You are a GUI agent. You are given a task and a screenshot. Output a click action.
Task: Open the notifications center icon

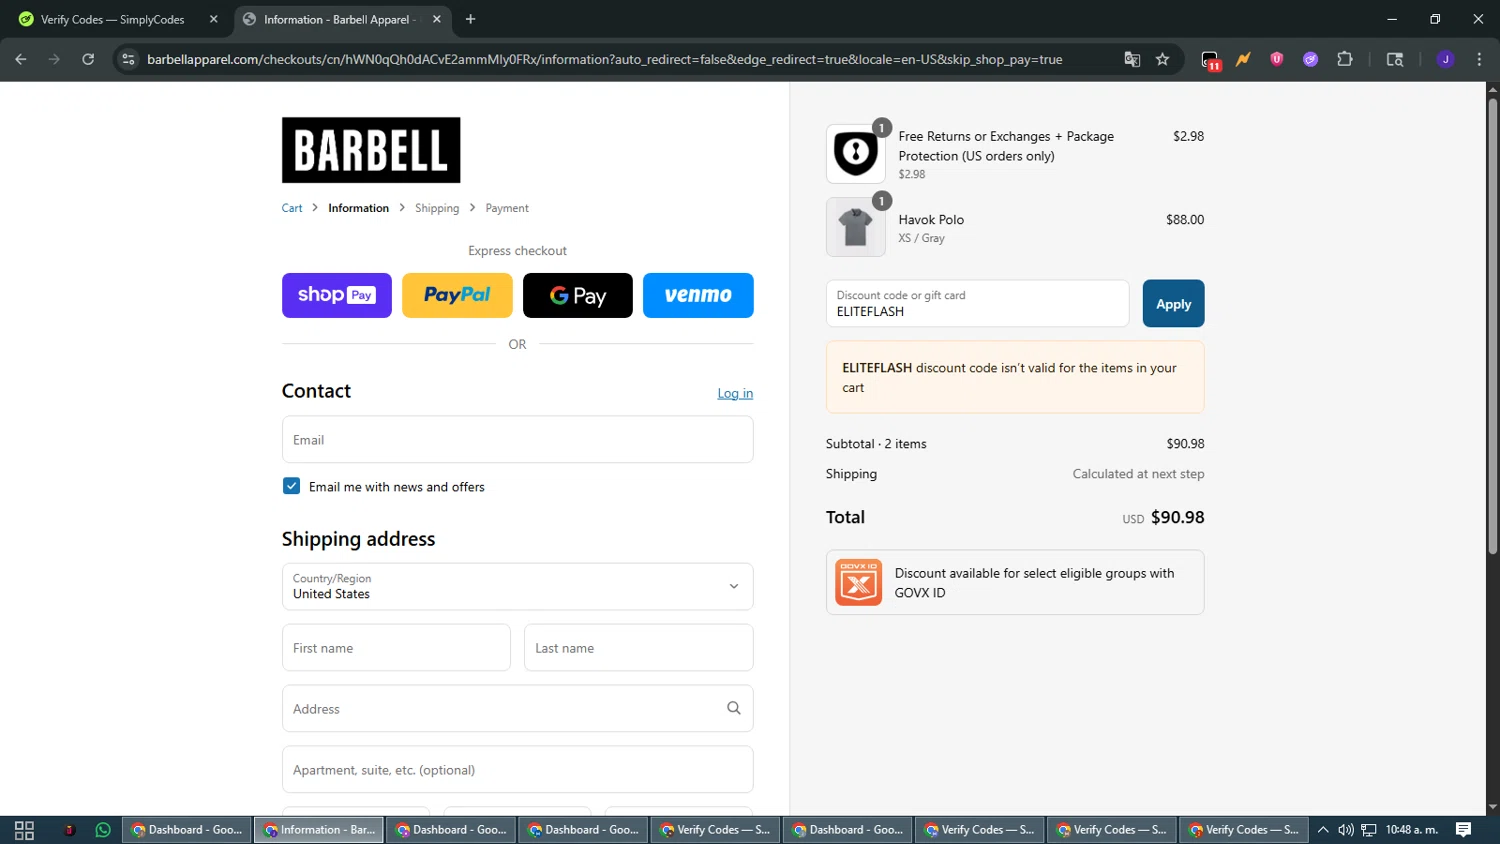(1463, 830)
